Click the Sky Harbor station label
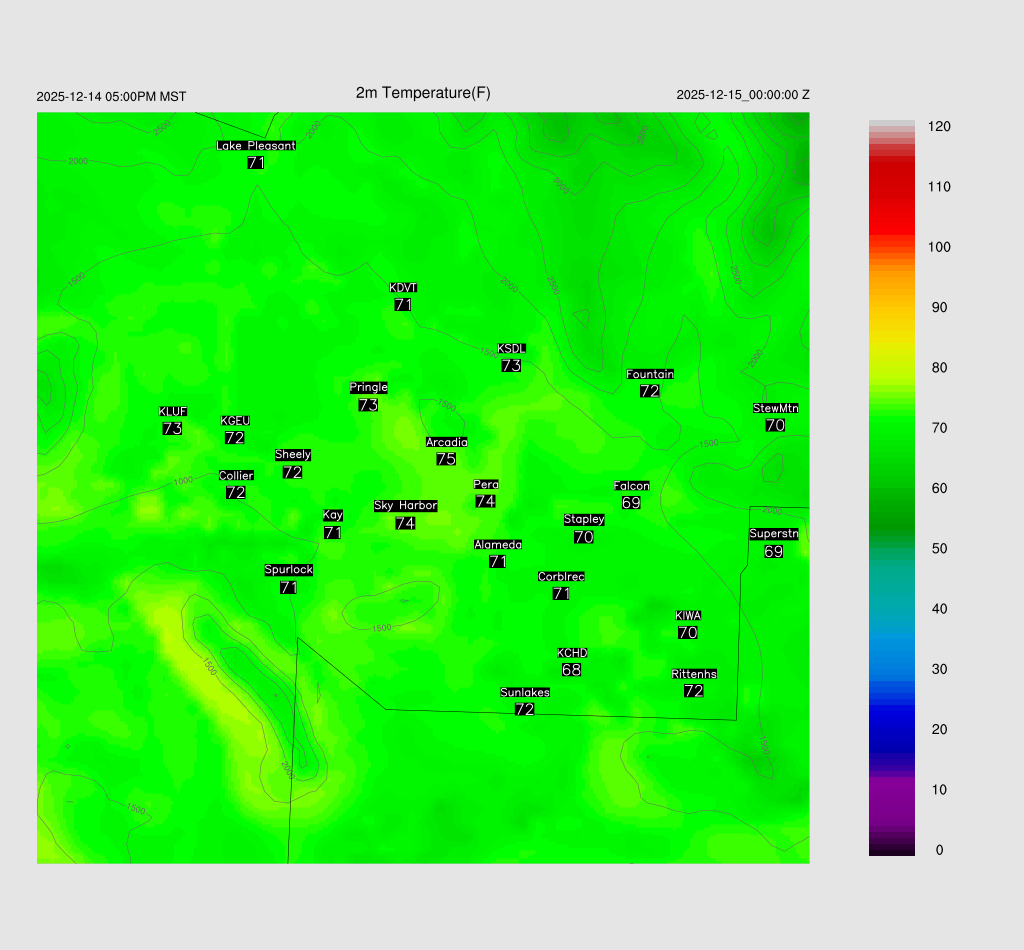1024x950 pixels. [x=405, y=506]
